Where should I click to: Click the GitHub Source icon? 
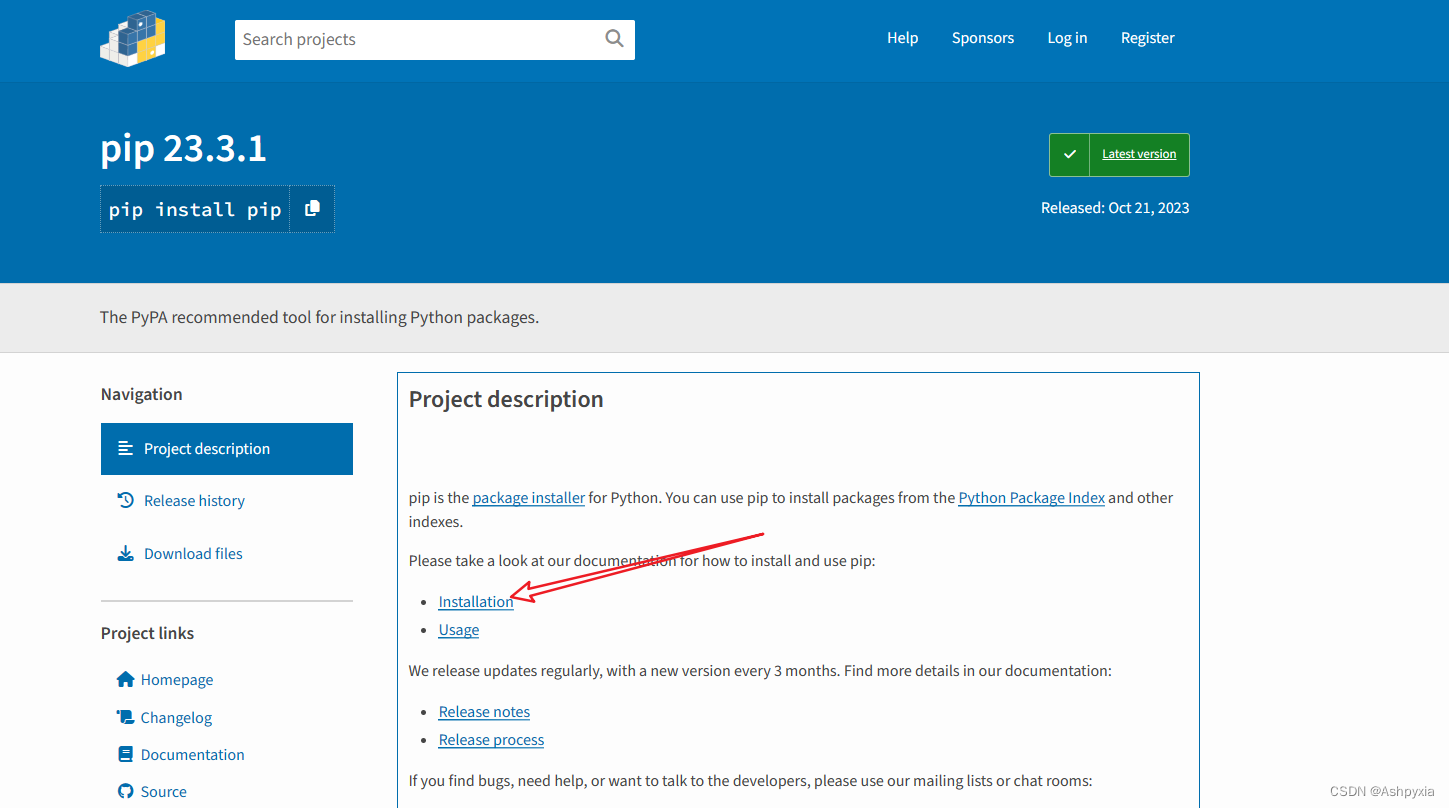(x=126, y=791)
